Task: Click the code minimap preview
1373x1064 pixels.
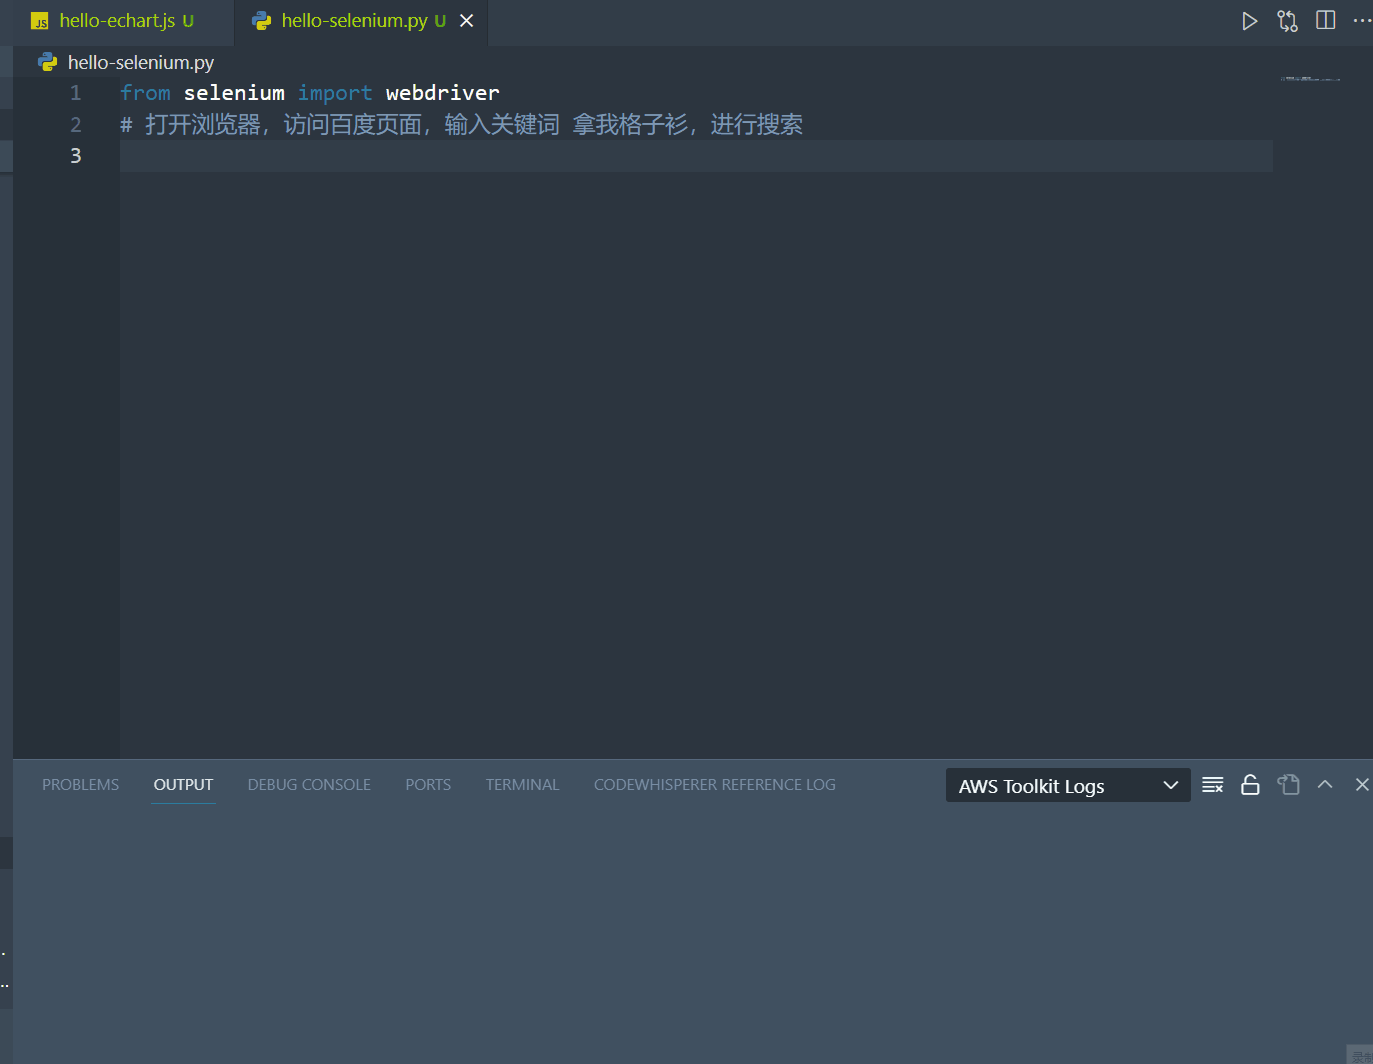Action: (x=1310, y=79)
